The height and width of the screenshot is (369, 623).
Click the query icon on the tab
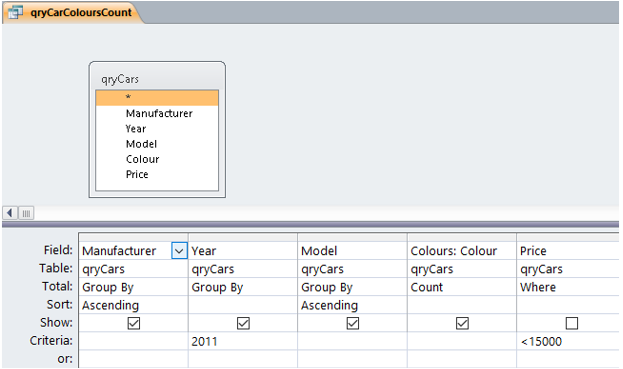pos(15,12)
